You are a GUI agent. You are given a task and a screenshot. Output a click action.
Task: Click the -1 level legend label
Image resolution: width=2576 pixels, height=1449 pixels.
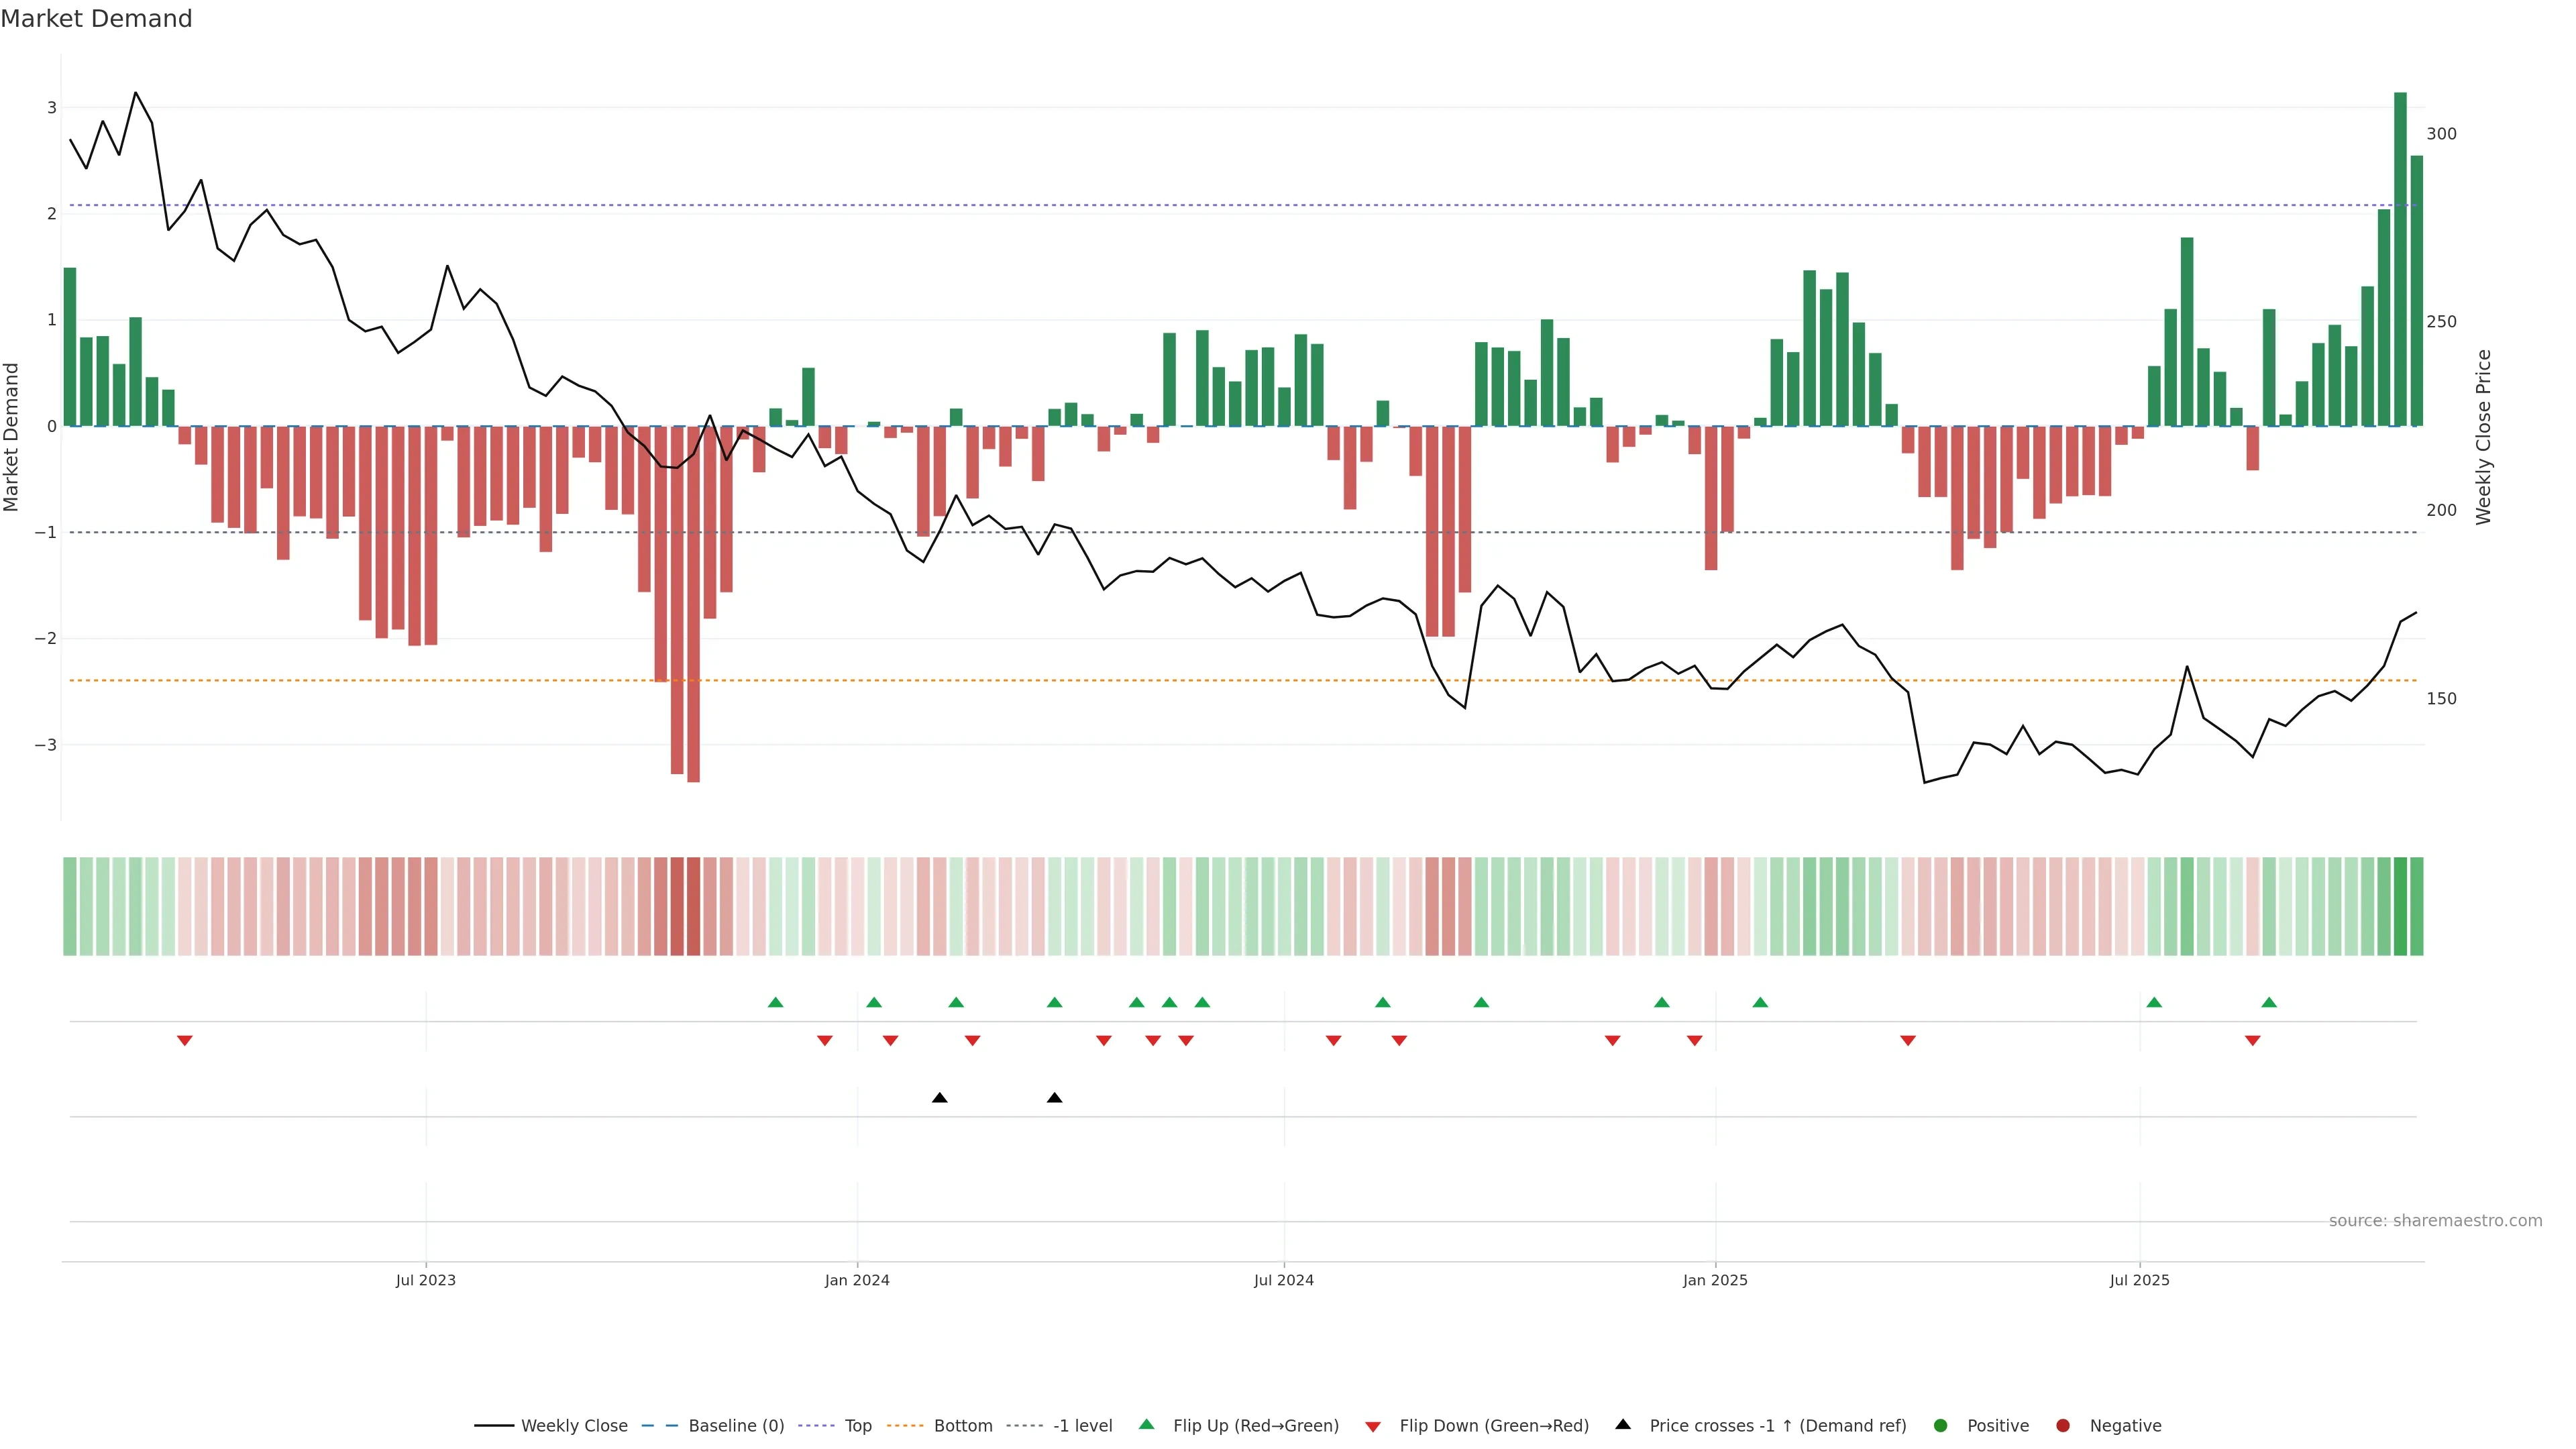pyautogui.click(x=1082, y=1426)
